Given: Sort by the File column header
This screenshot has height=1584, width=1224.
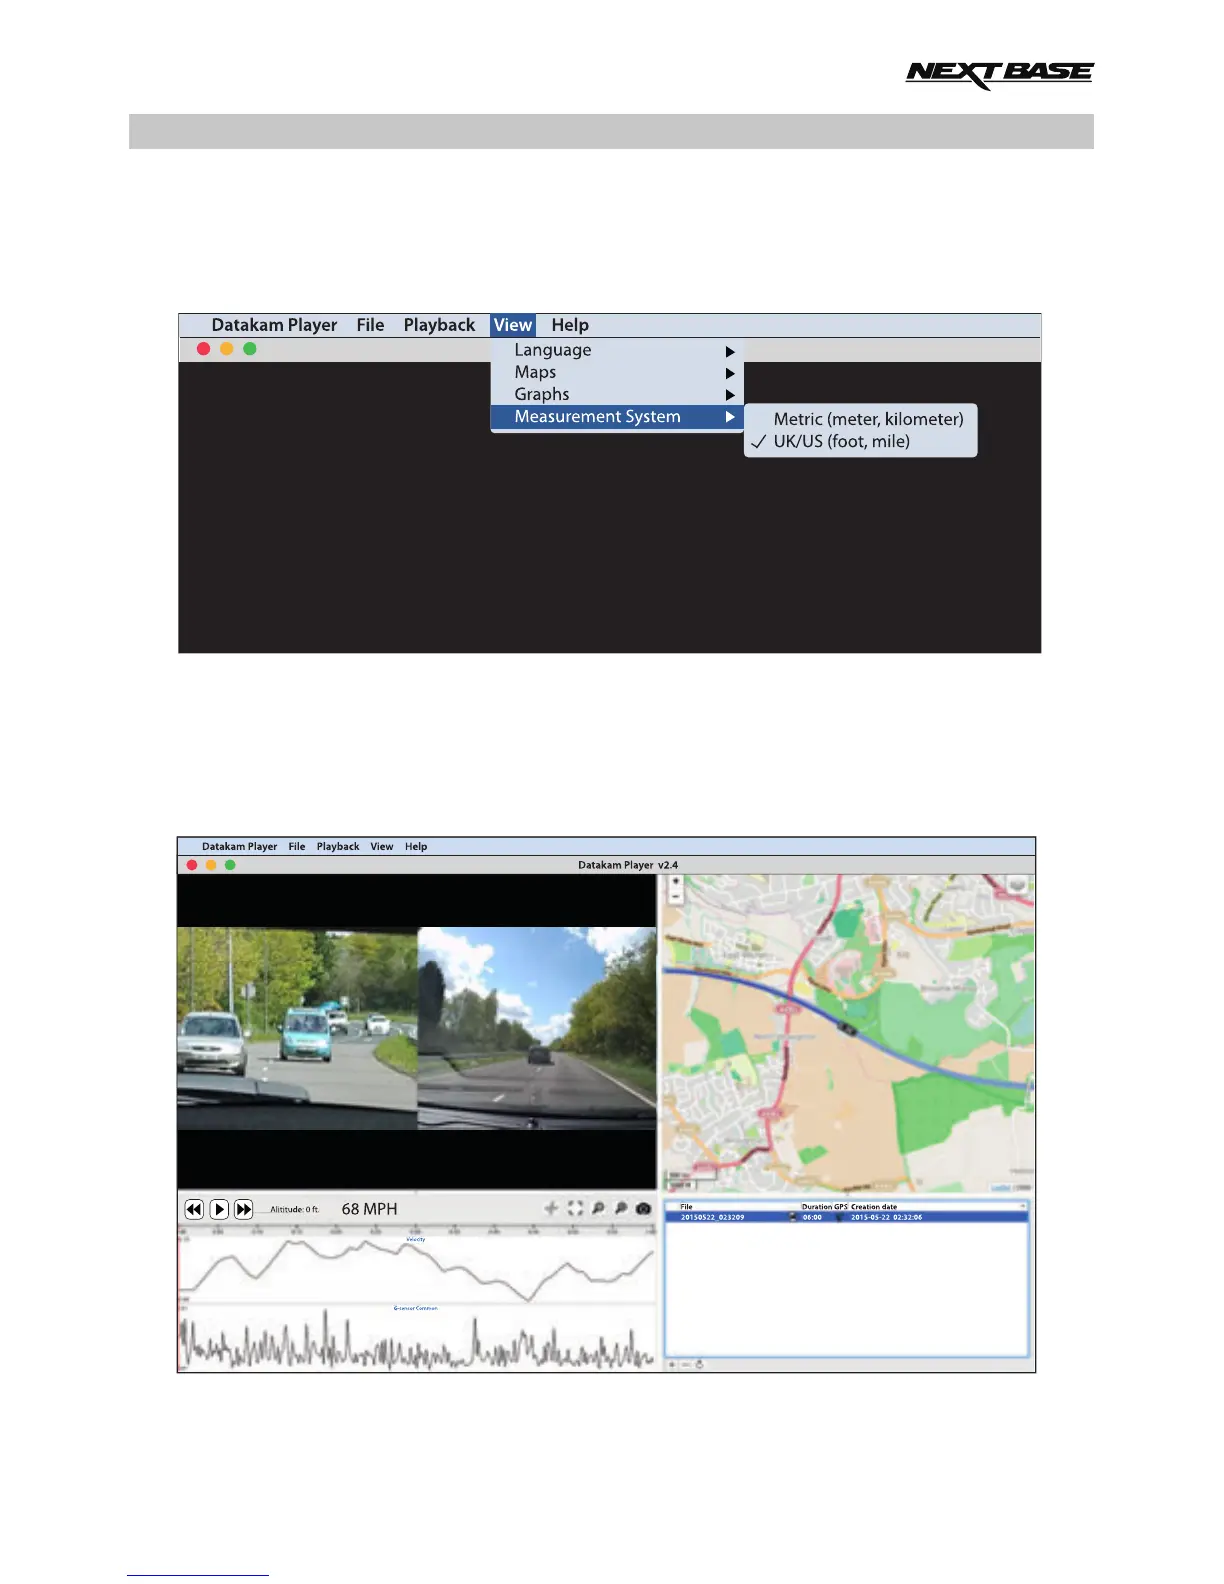Looking at the screenshot, I should pos(687,1207).
